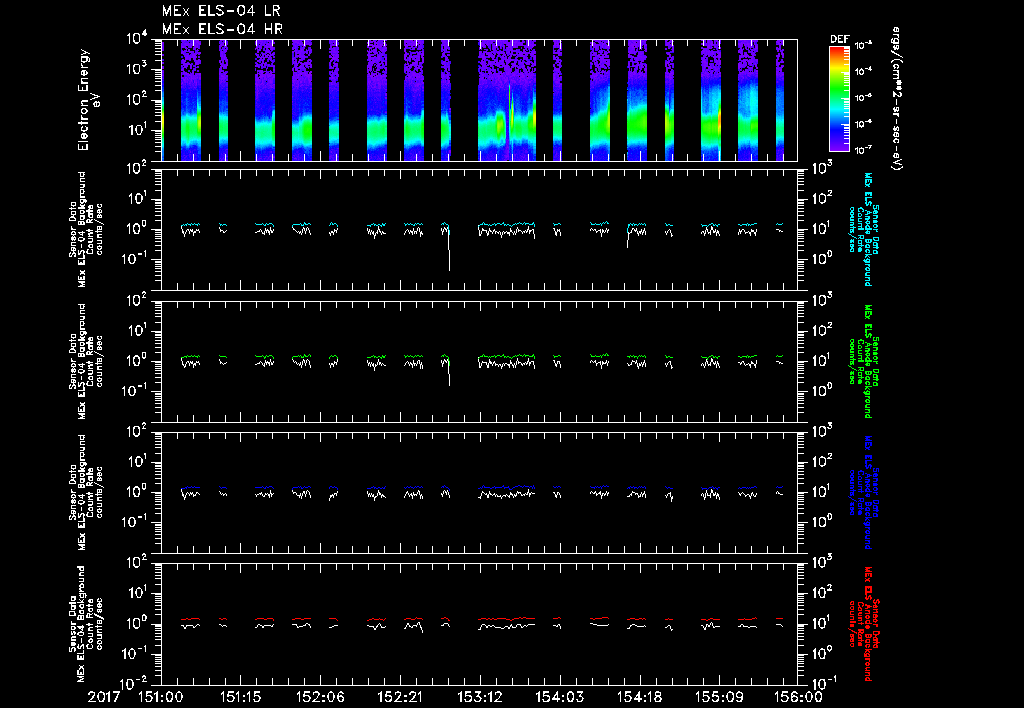Click the '152:21' time tick label
The height and width of the screenshot is (708, 1024).
click(400, 698)
